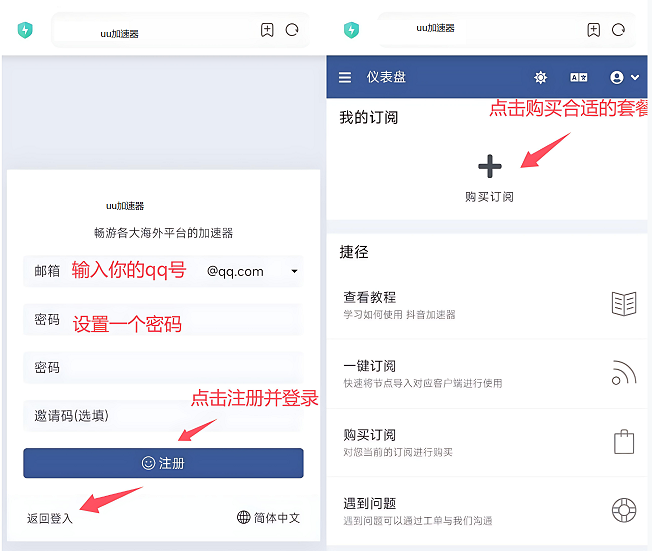Click the green shield icon in right browser
Image resolution: width=652 pixels, height=551 pixels.
351,30
